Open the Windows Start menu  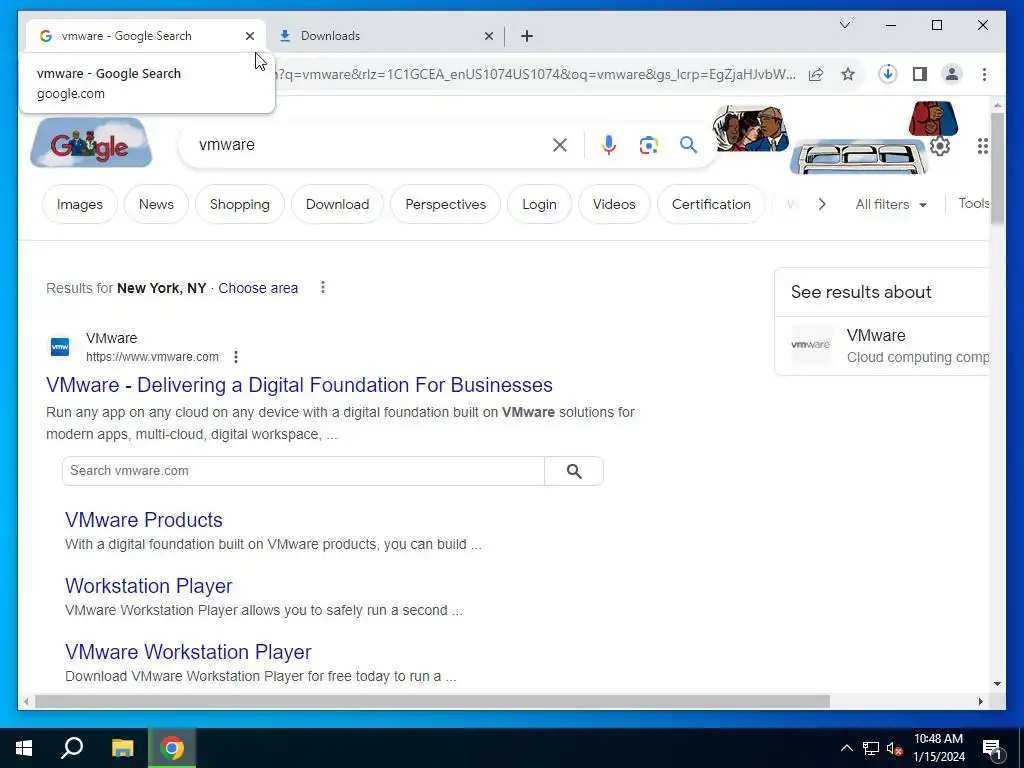click(x=24, y=748)
